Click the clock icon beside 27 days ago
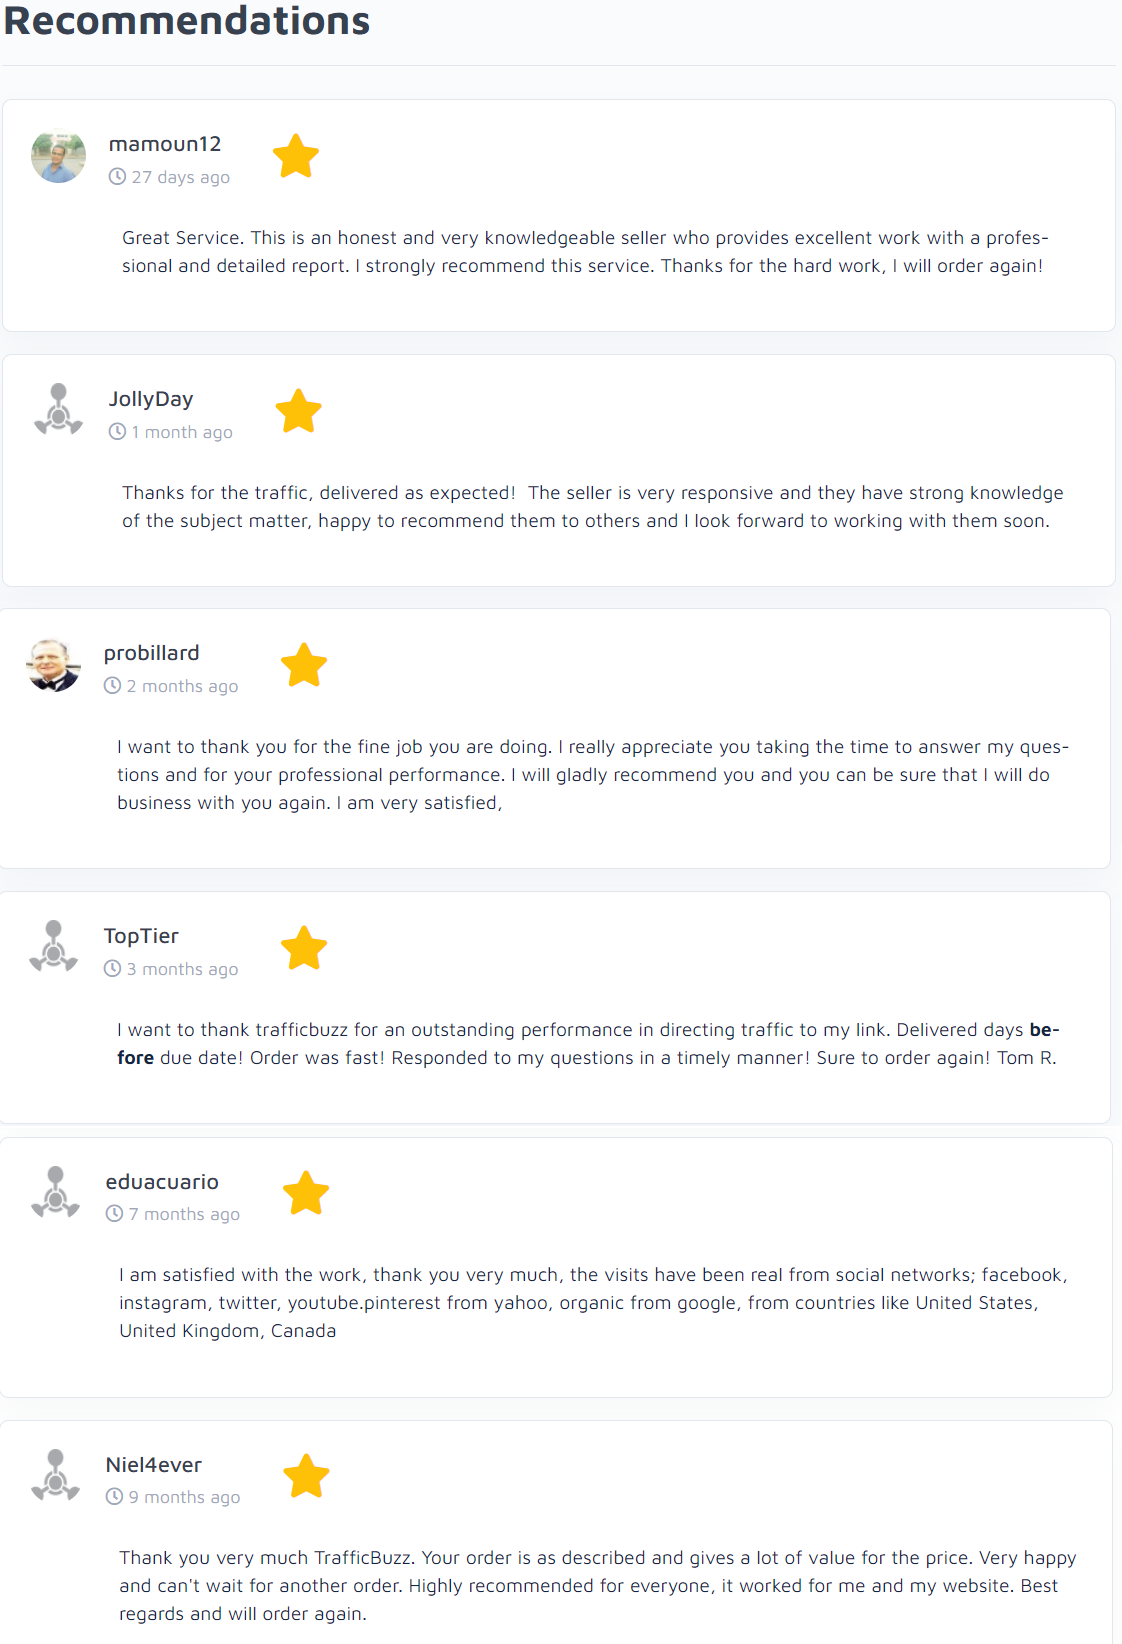Viewport: 1122px width, 1644px height. pyautogui.click(x=118, y=177)
